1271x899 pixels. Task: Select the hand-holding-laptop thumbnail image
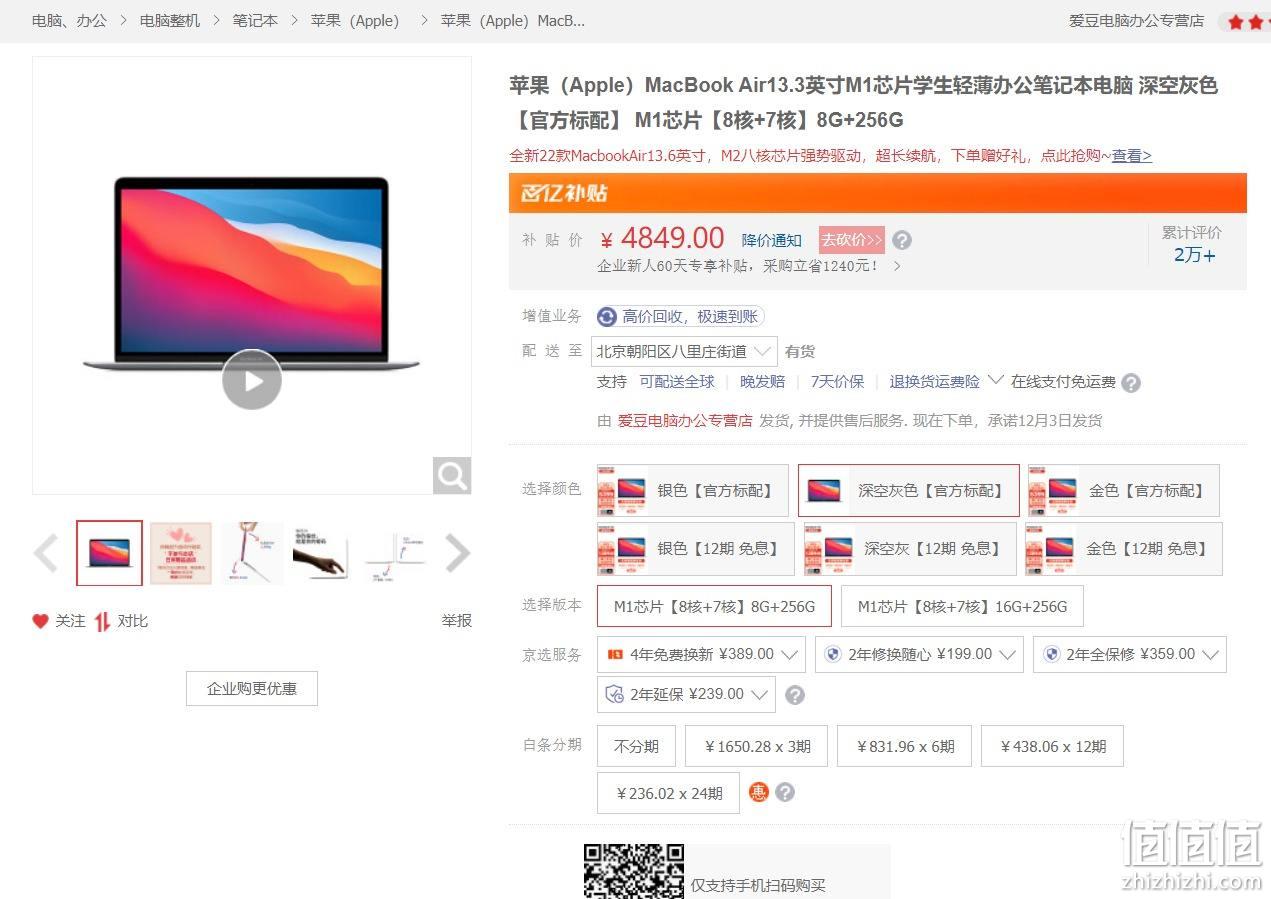(319, 553)
